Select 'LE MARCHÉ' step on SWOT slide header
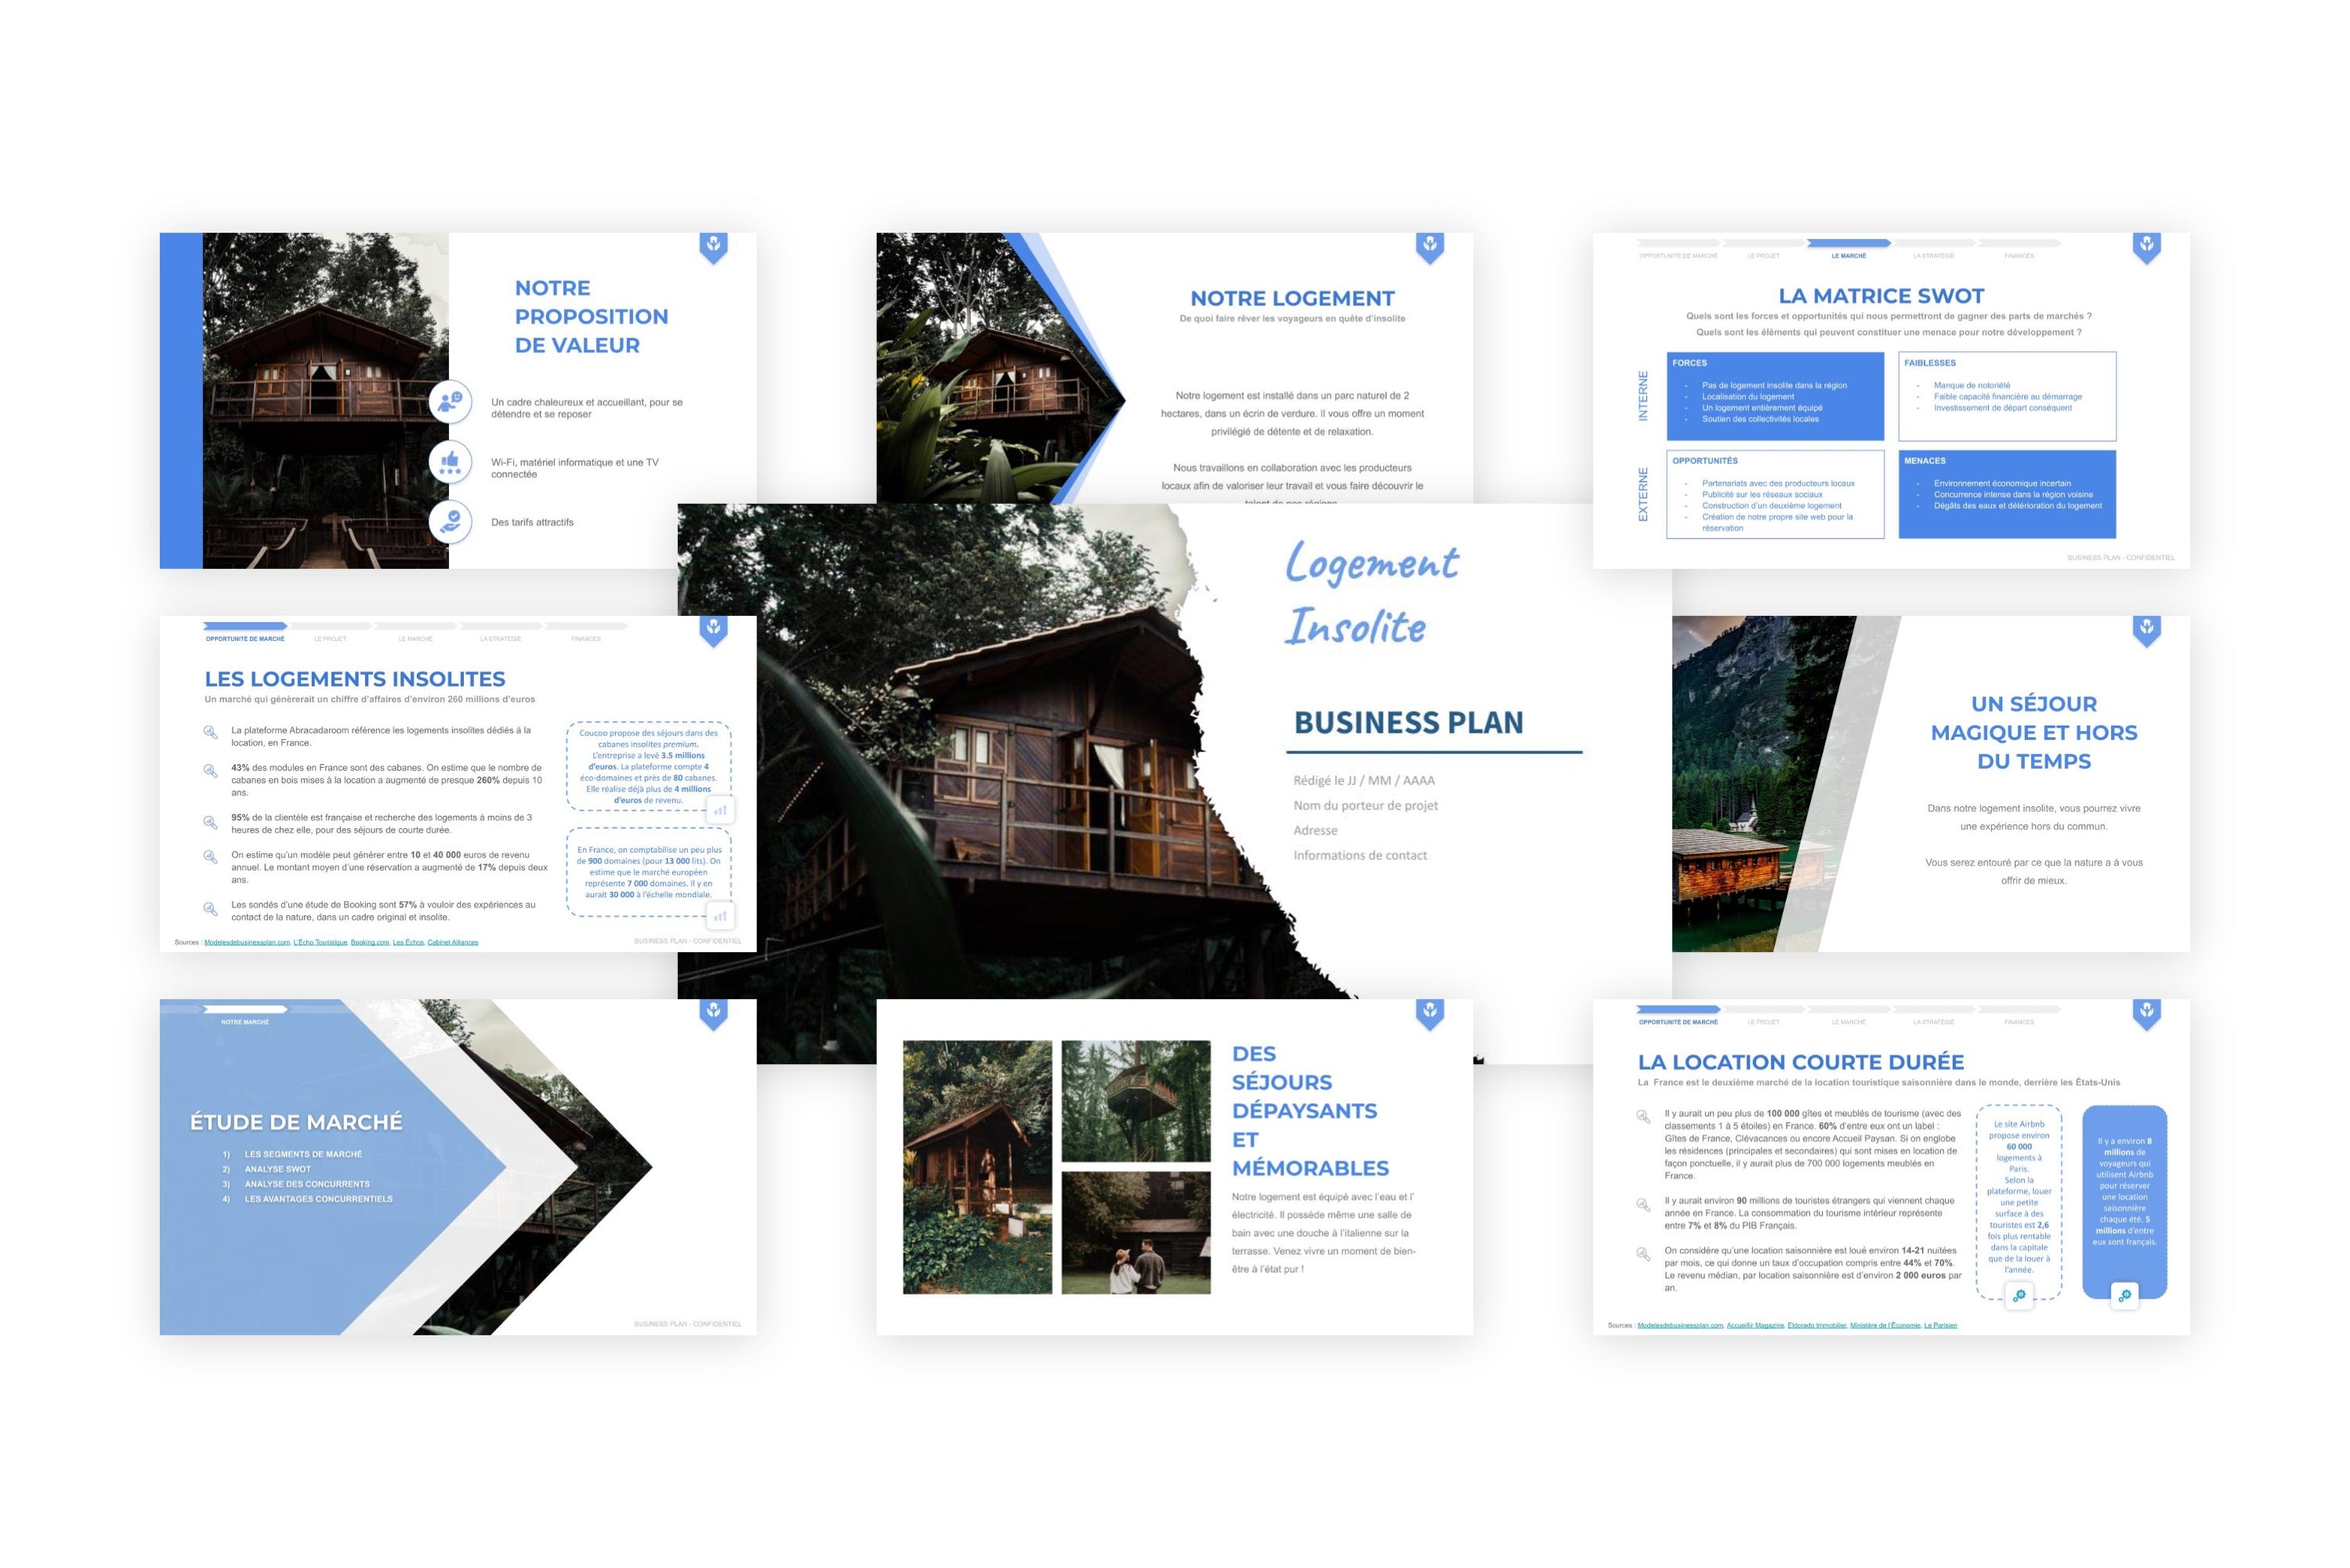This screenshot has height=1568, width=2350. click(1848, 255)
